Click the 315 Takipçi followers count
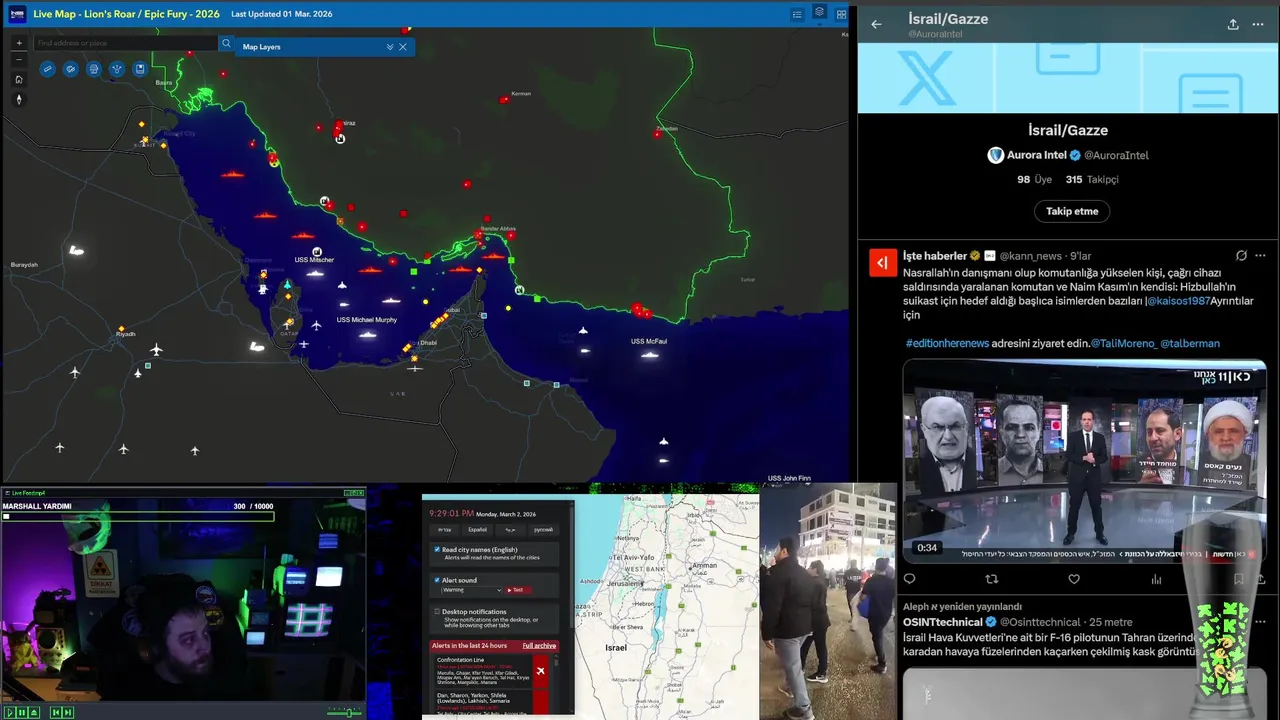The height and width of the screenshot is (720, 1280). pyautogui.click(x=1092, y=180)
